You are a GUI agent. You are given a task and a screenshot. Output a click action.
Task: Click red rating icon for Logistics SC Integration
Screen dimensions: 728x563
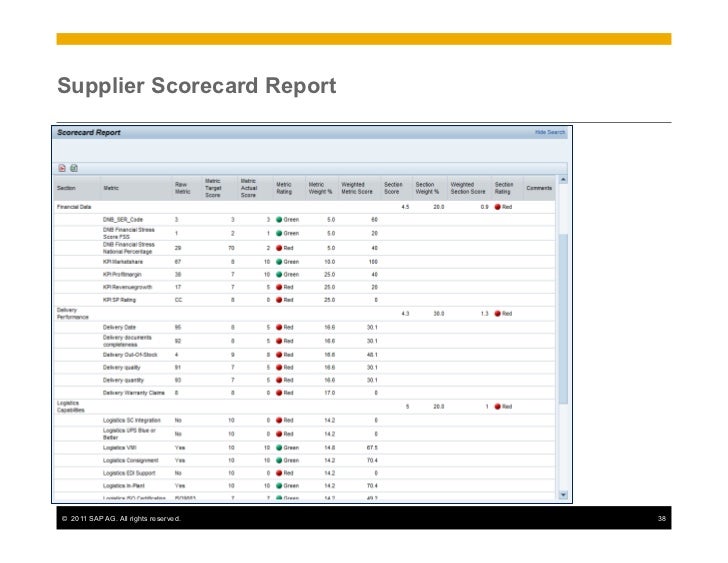[x=279, y=421]
